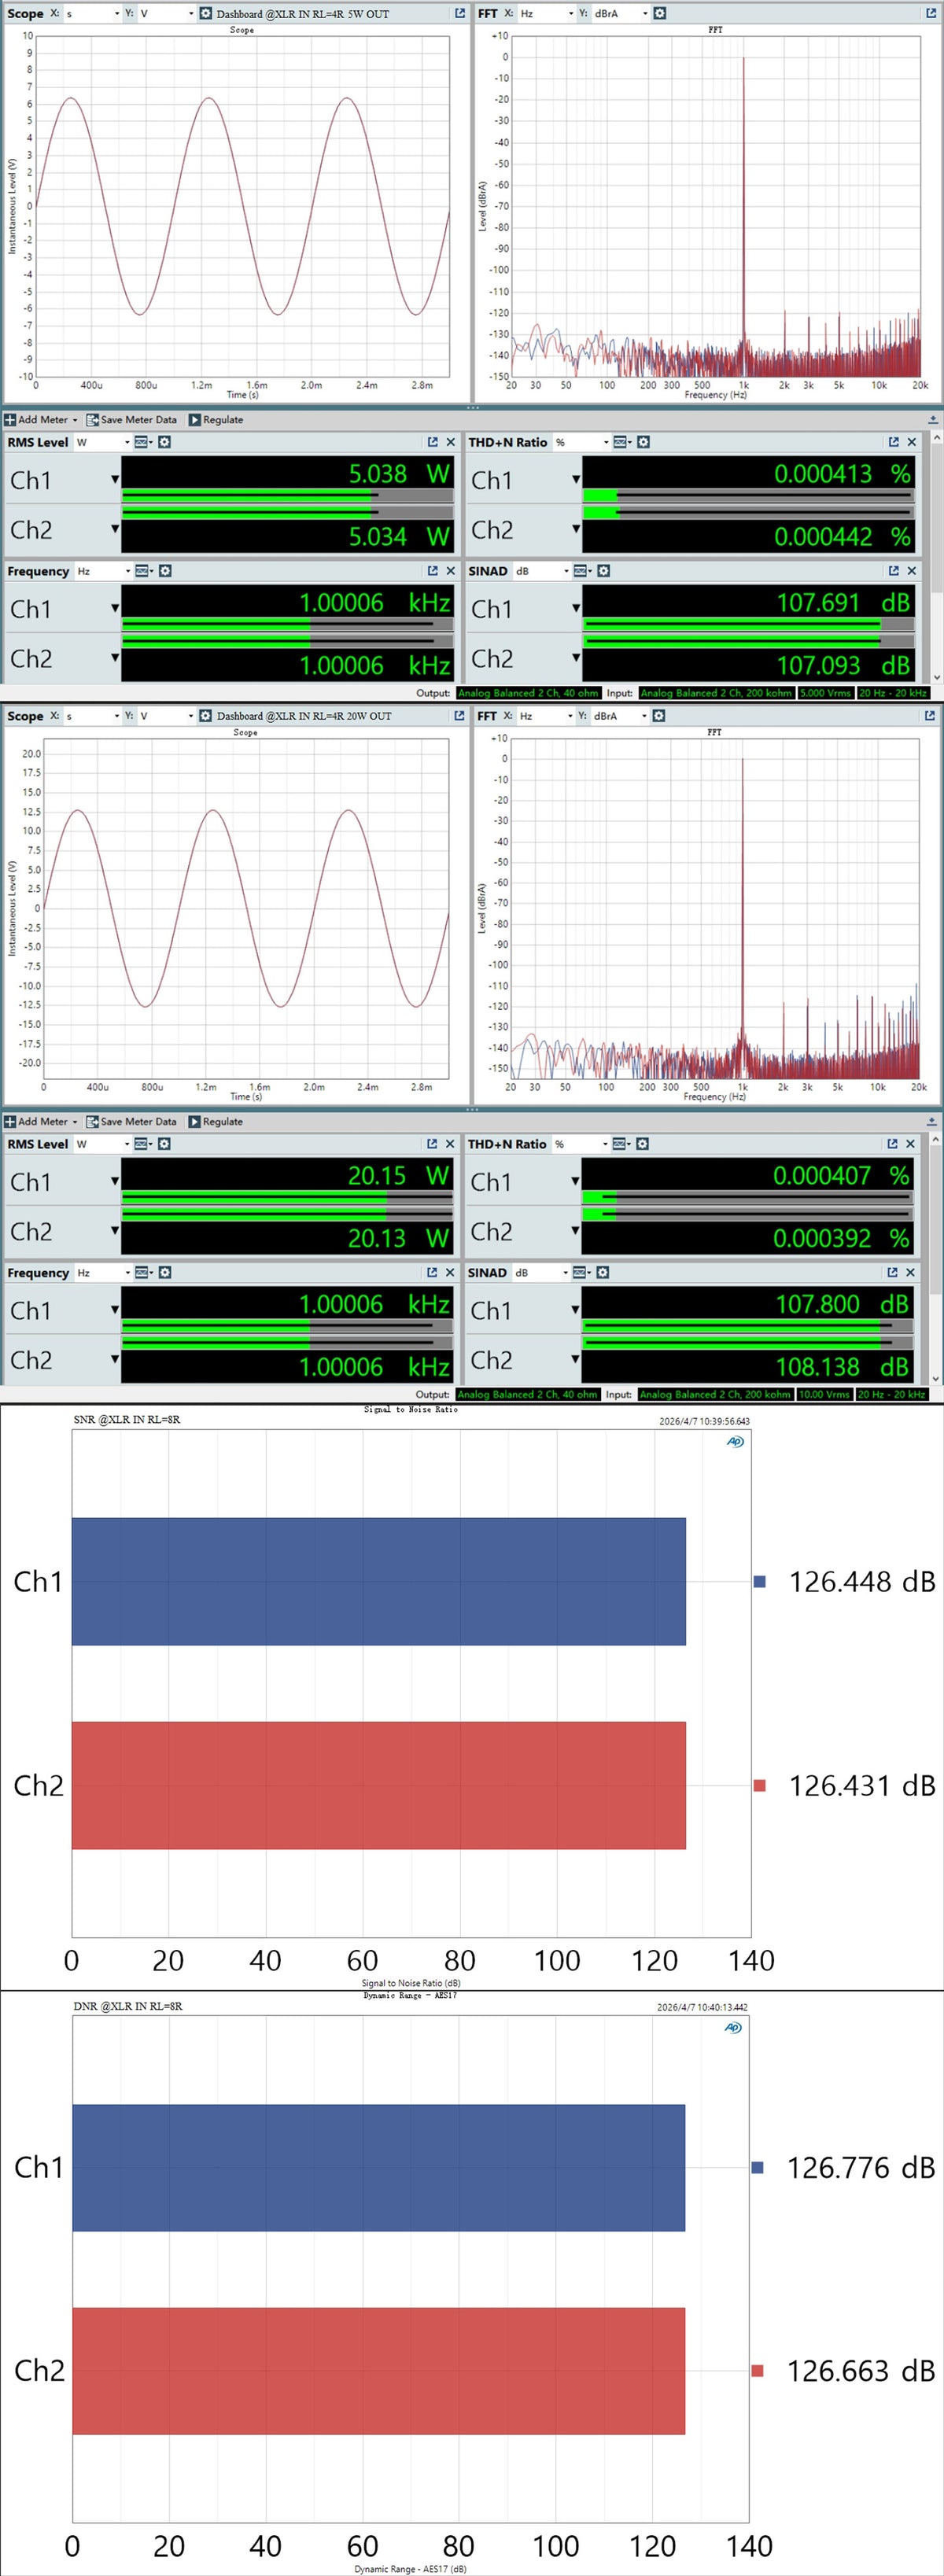The width and height of the screenshot is (944, 2576).
Task: Open settings gear of RMS Level meter showing 5.038 W
Action: (x=164, y=442)
